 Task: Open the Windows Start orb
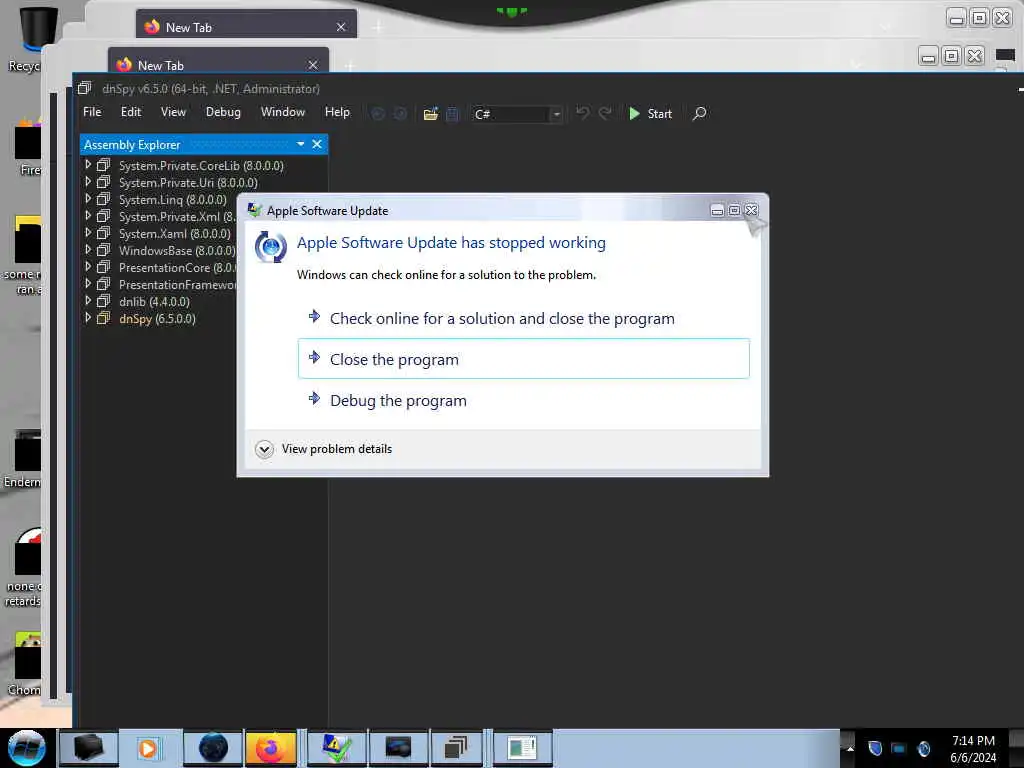coord(26,748)
